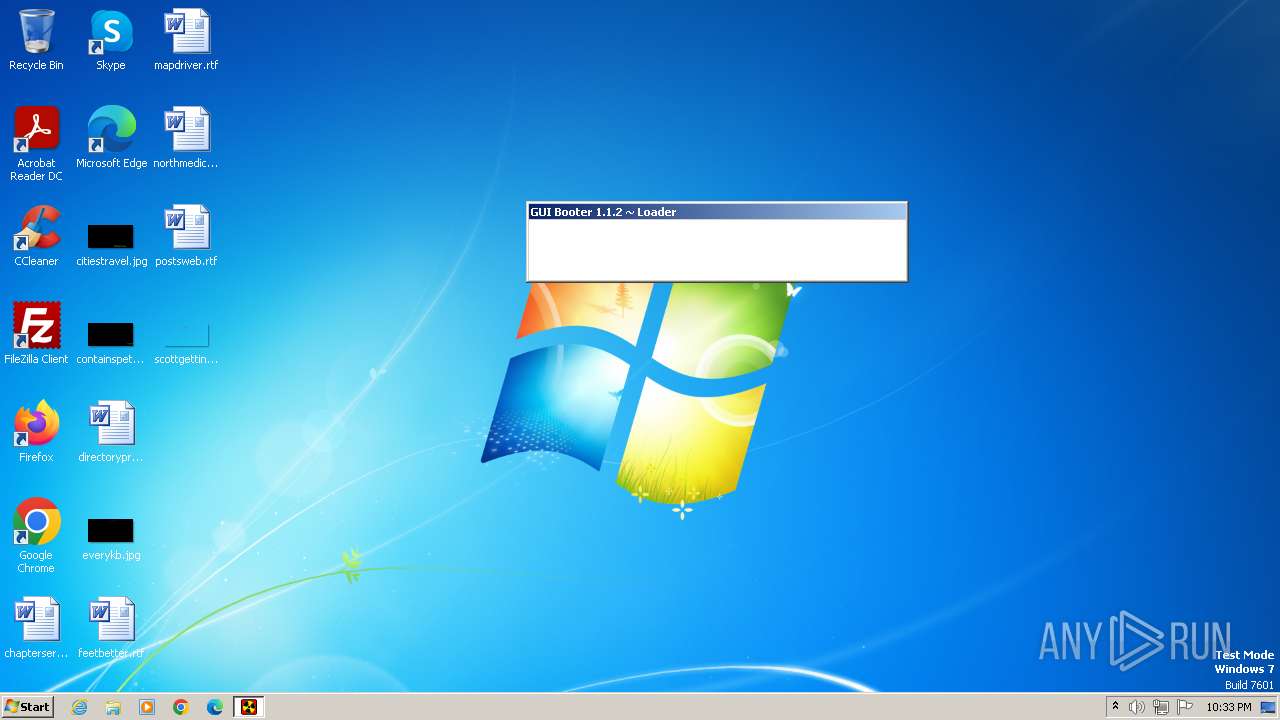Image resolution: width=1280 pixels, height=720 pixels.
Task: Click the Show desktop tray button
Action: (x=1268, y=707)
